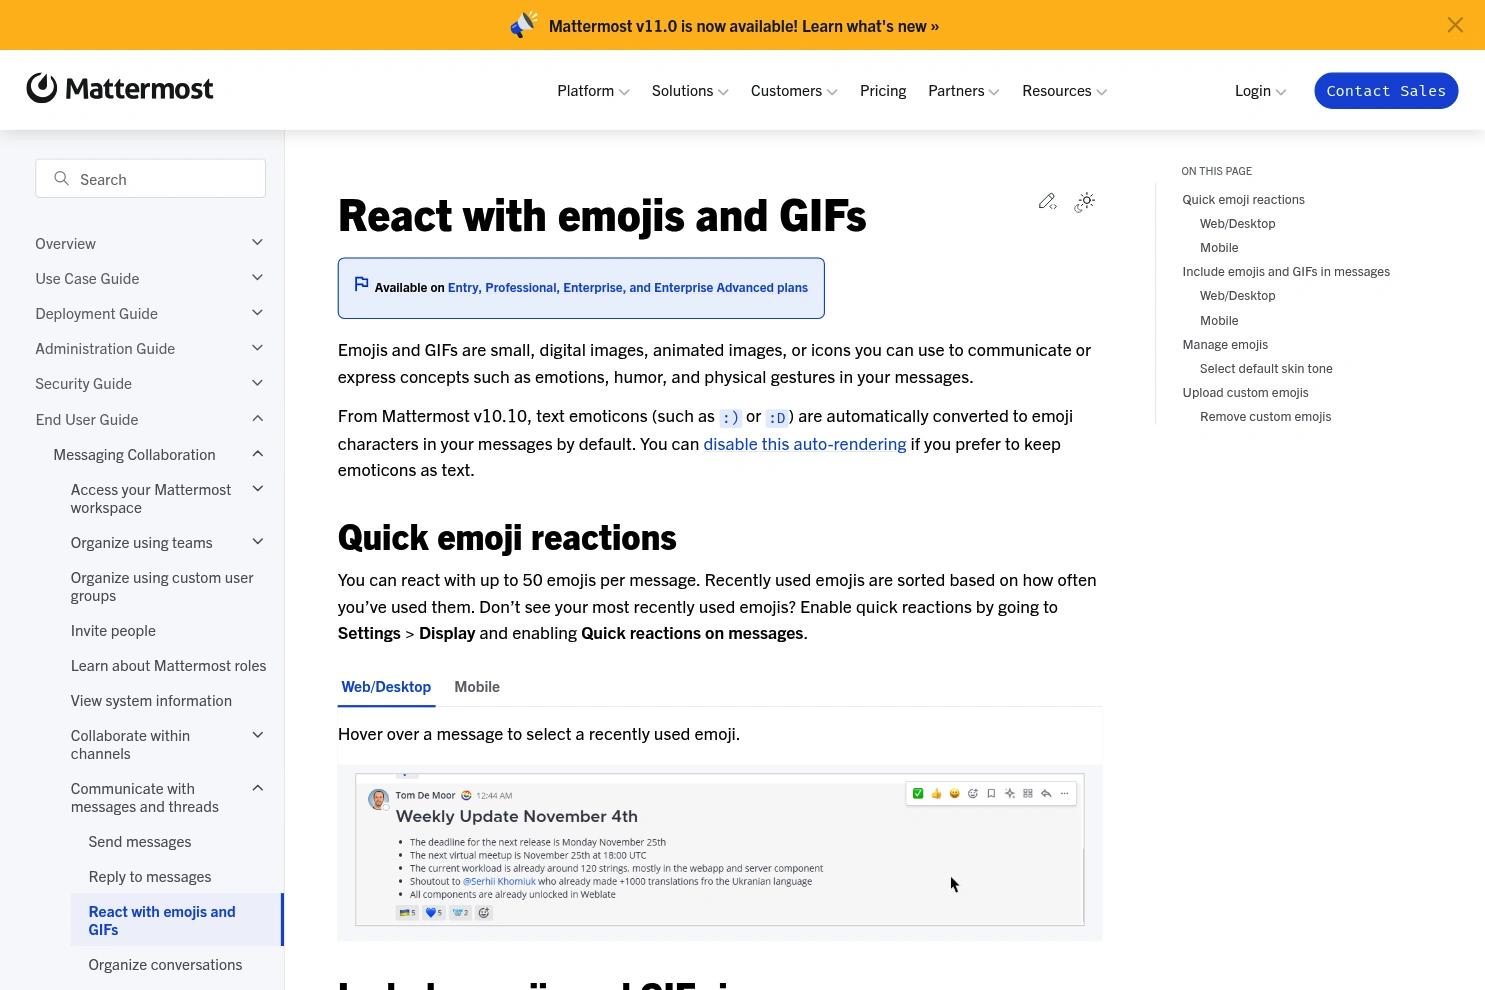Click the Quick emoji reactions heading
Screen dimensions: 1485x990
pos(507,538)
